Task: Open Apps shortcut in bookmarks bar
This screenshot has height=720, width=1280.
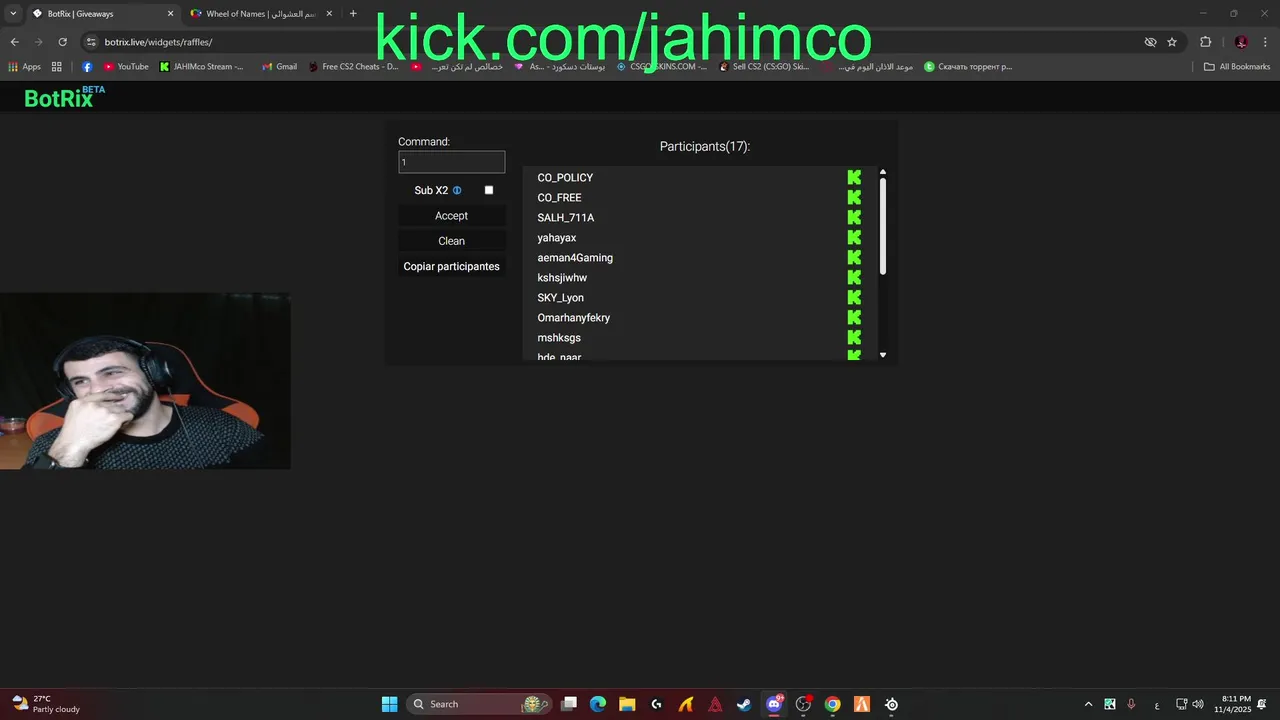Action: click(x=24, y=67)
